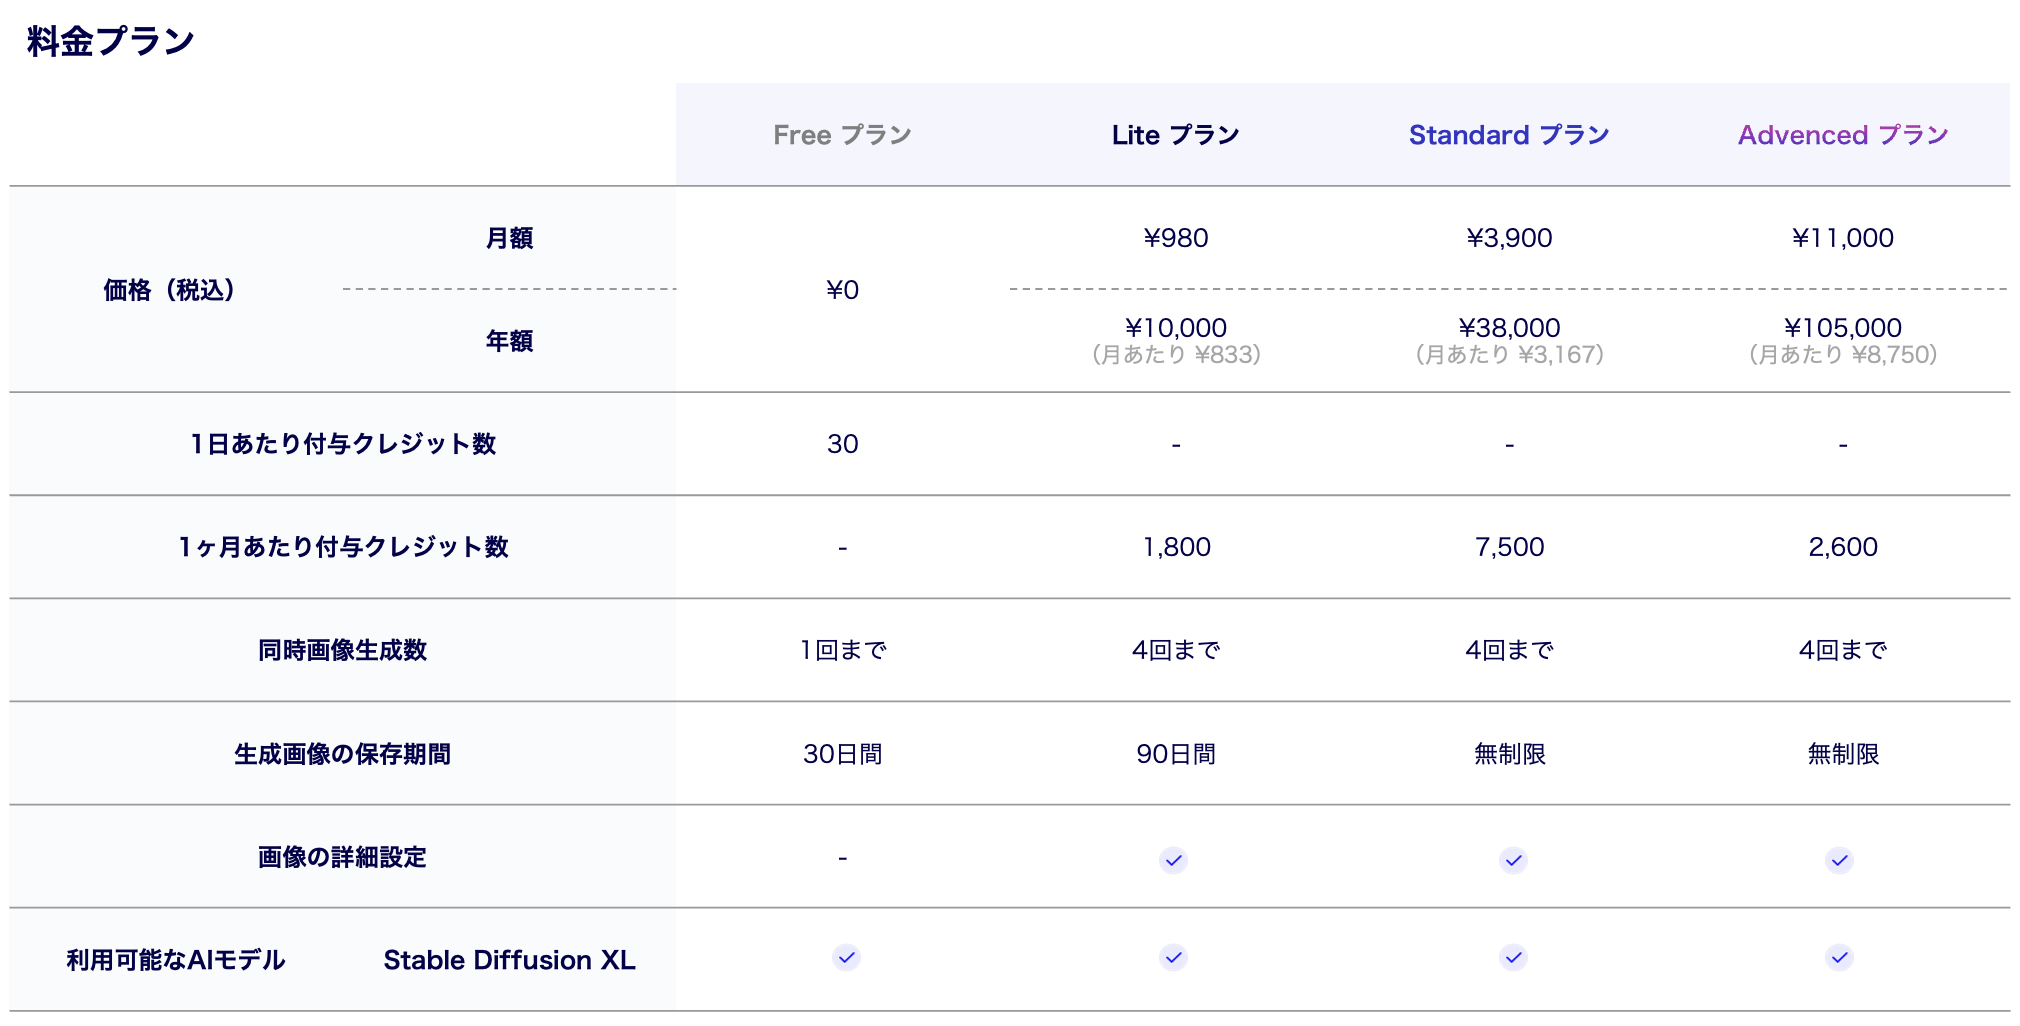Select the Advenced プラン column header
2020x1026 pixels.
pos(1842,135)
